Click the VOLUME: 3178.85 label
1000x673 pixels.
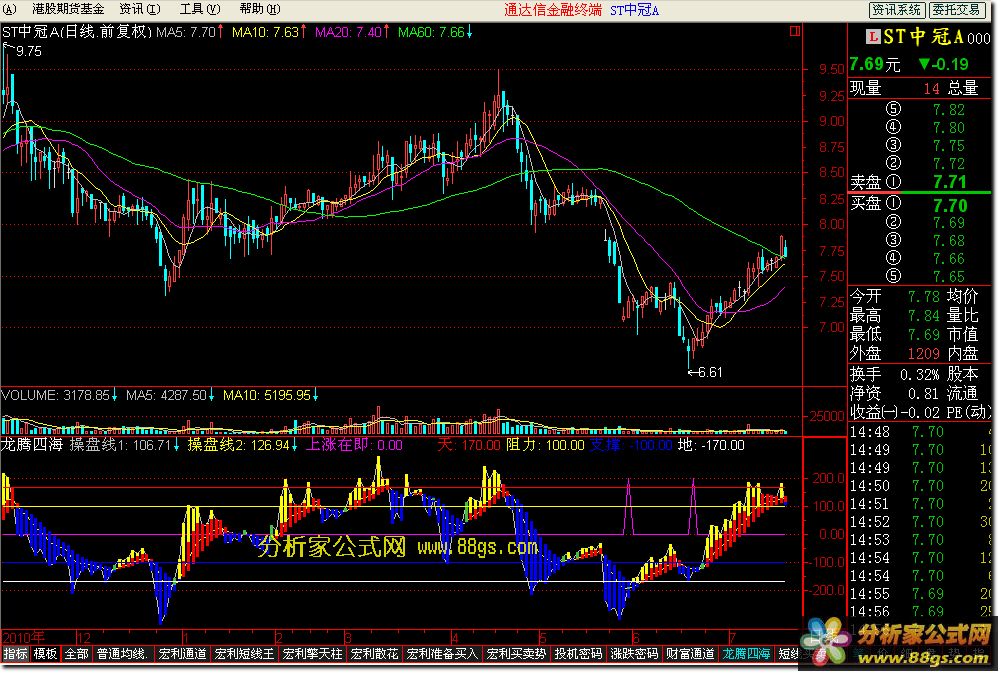pyautogui.click(x=59, y=396)
